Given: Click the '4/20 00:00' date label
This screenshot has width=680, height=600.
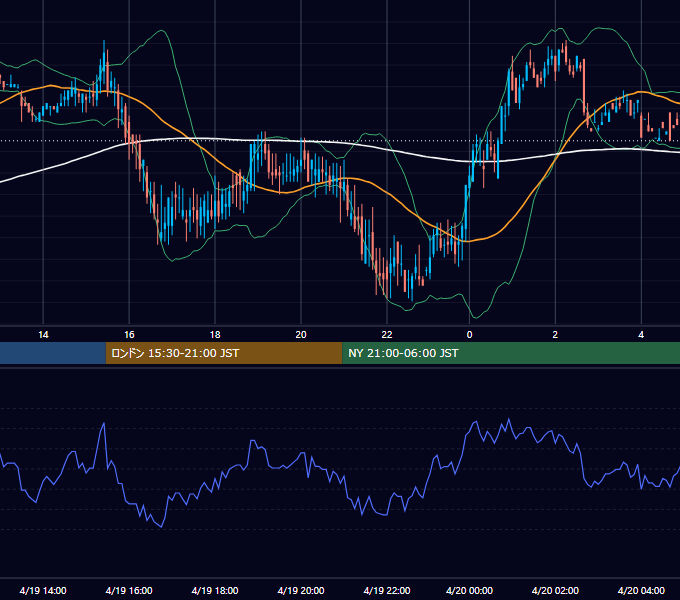Looking at the screenshot, I should [469, 590].
